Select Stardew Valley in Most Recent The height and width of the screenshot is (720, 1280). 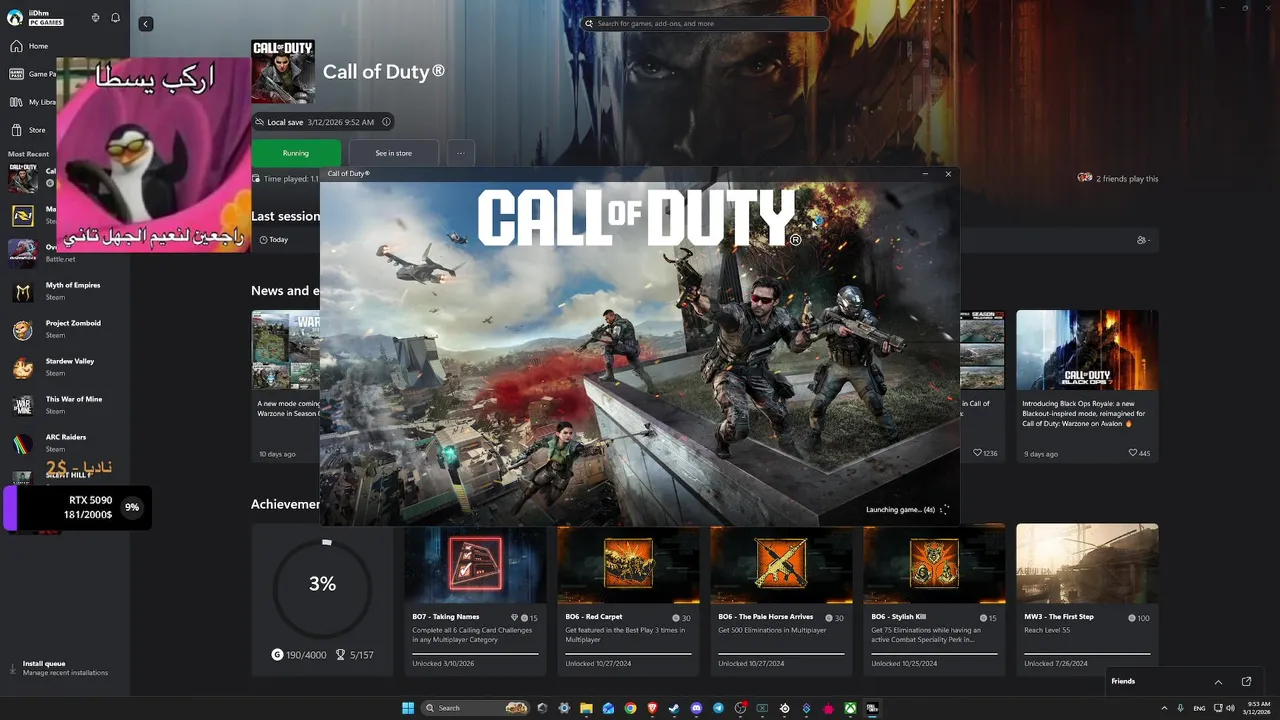point(65,367)
